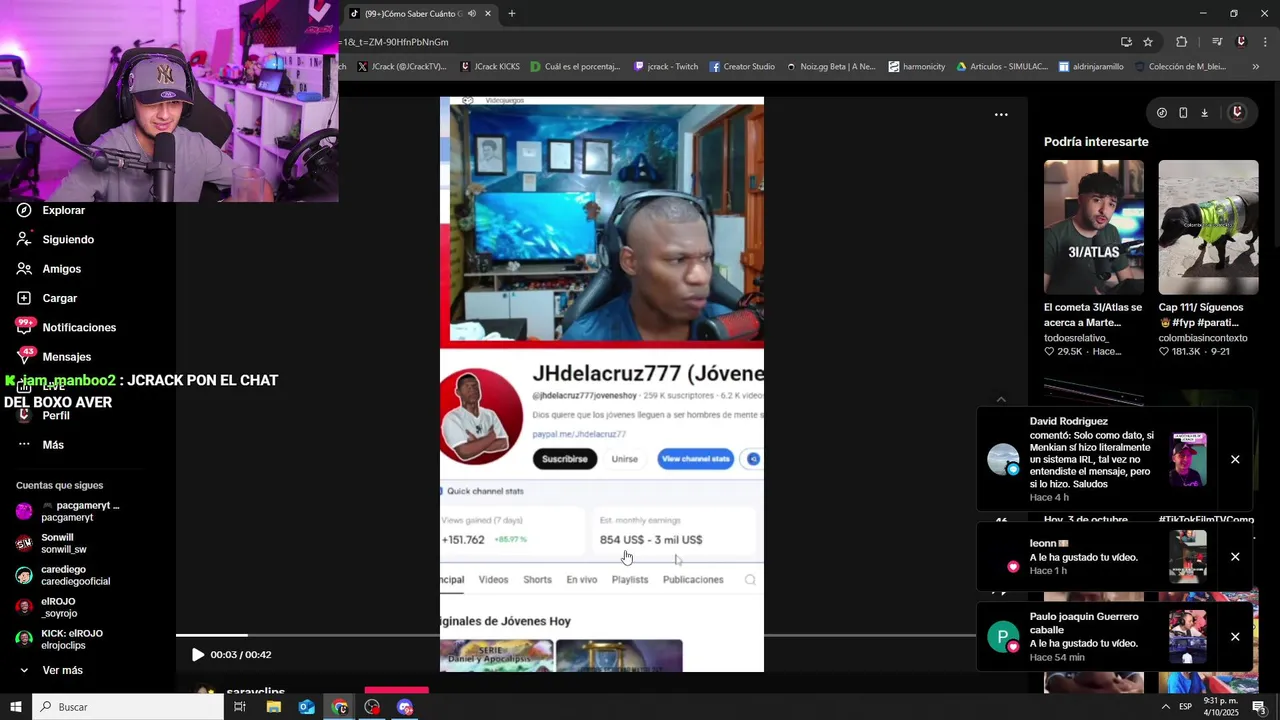Viewport: 1280px width, 720px height.
Task: Open the video three-dots options menu
Action: [1001, 115]
